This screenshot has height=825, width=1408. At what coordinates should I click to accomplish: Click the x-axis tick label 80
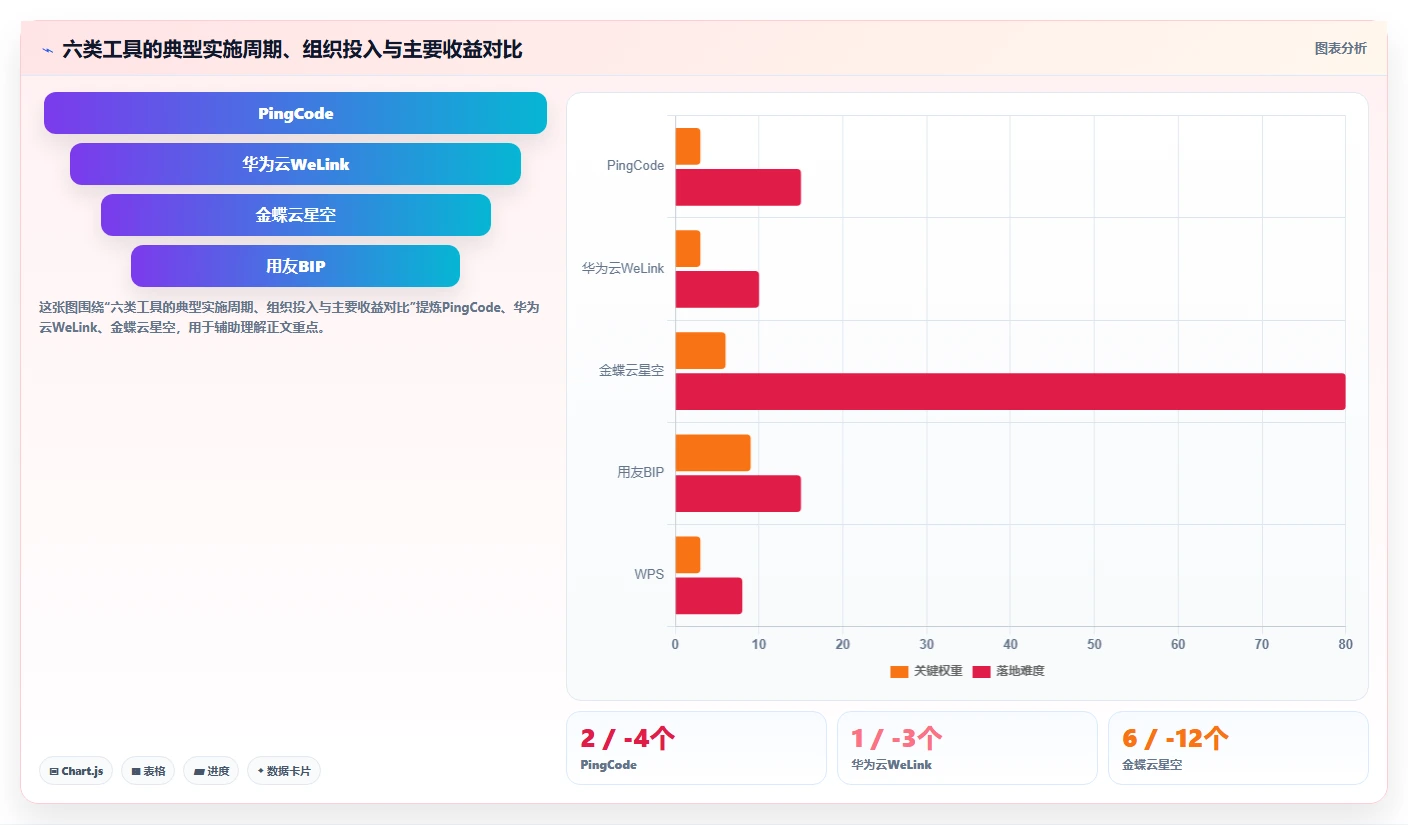coord(1345,644)
